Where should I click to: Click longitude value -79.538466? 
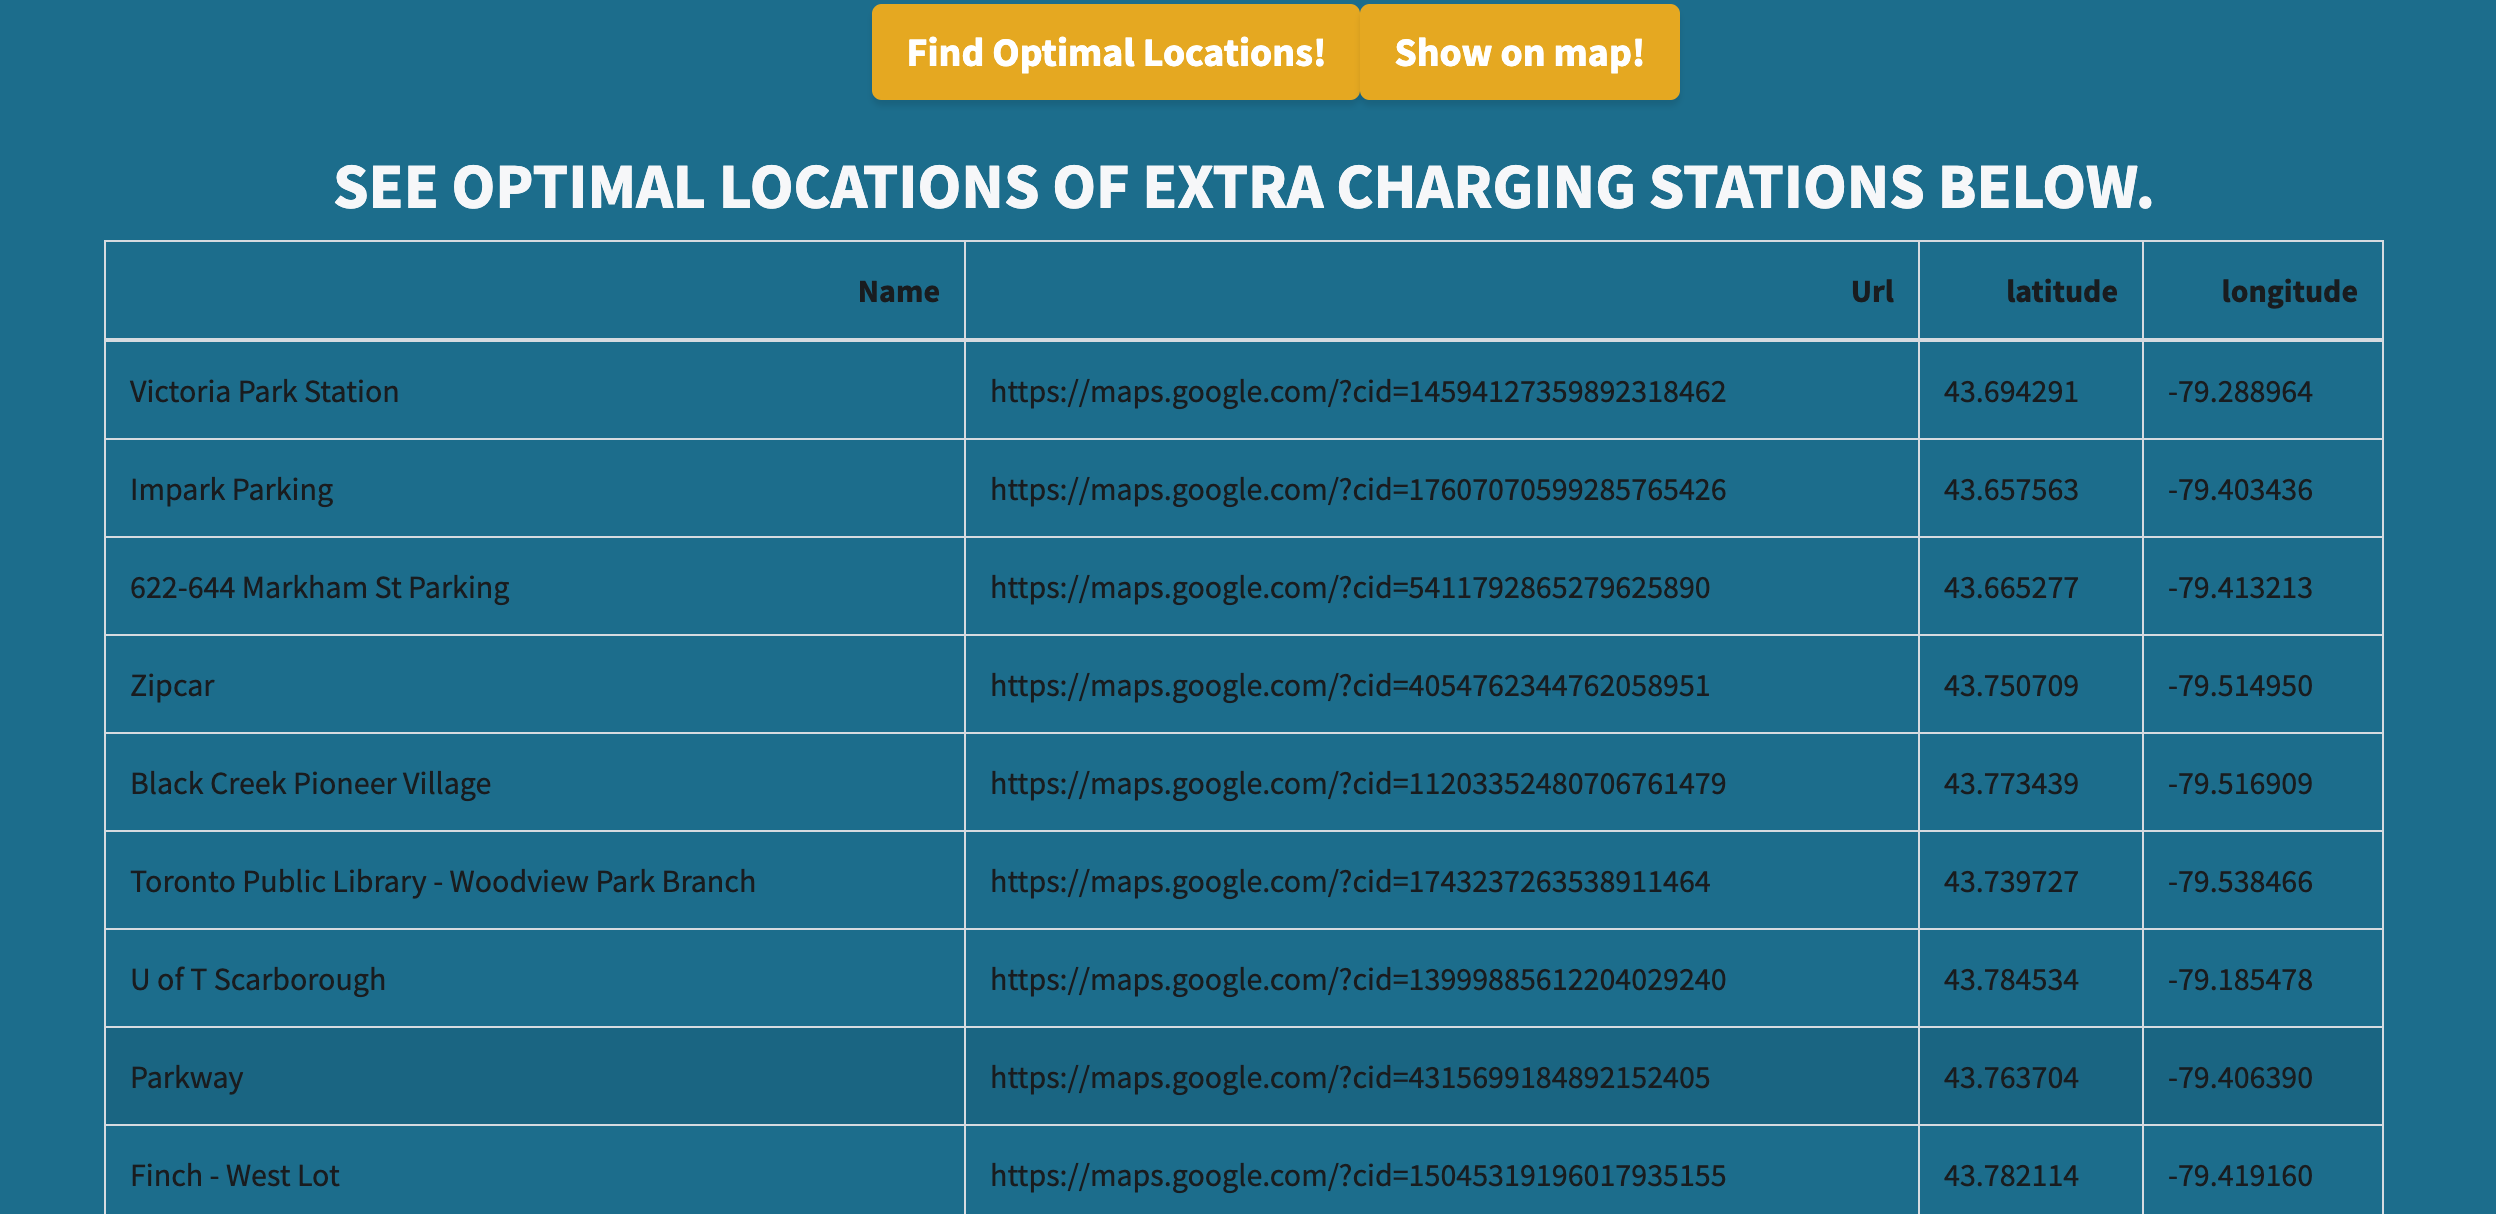click(2240, 881)
